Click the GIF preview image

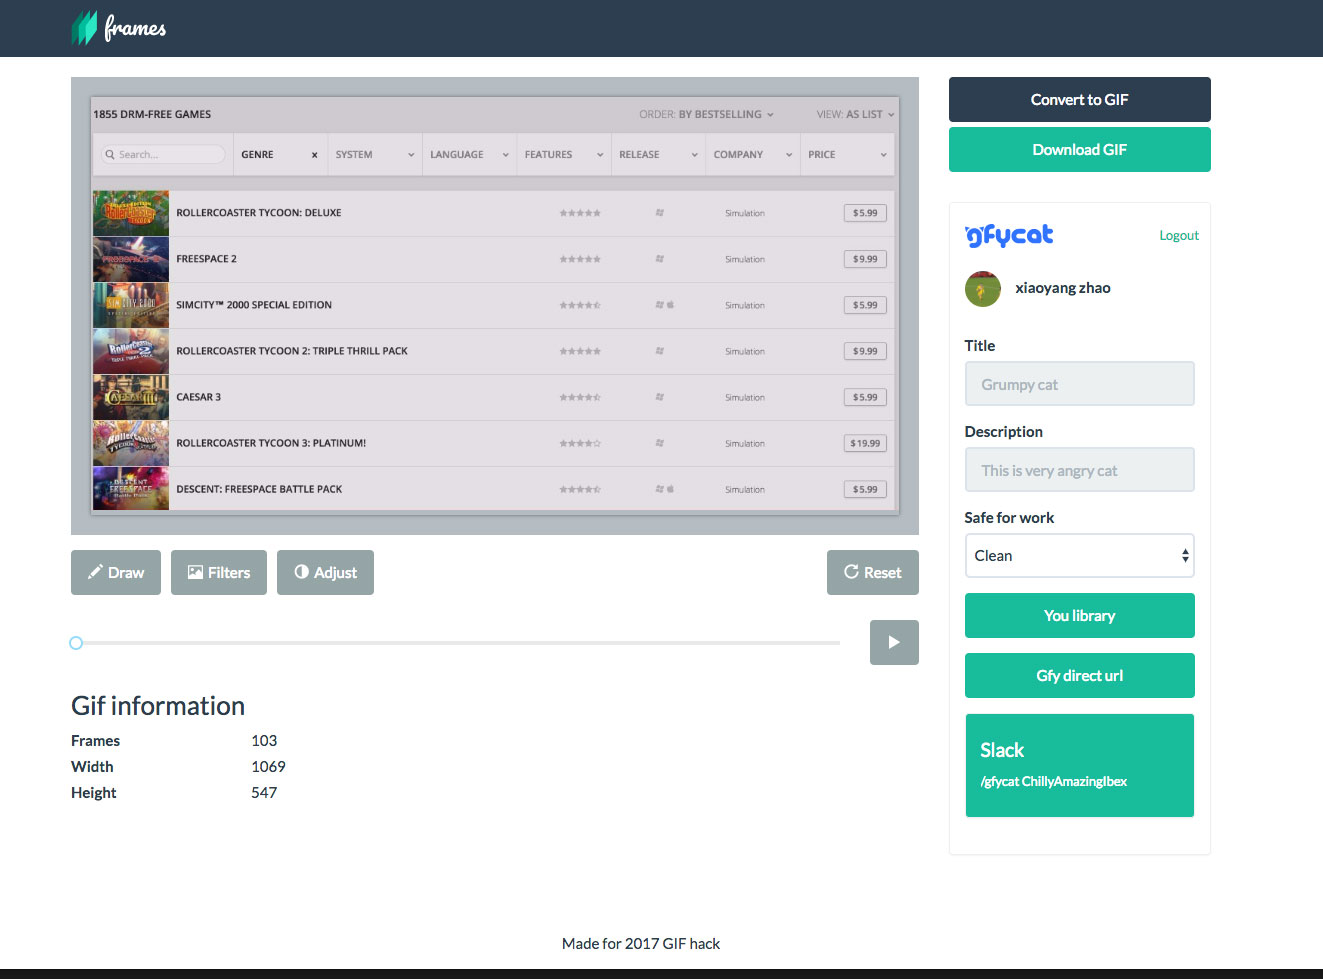coord(495,306)
